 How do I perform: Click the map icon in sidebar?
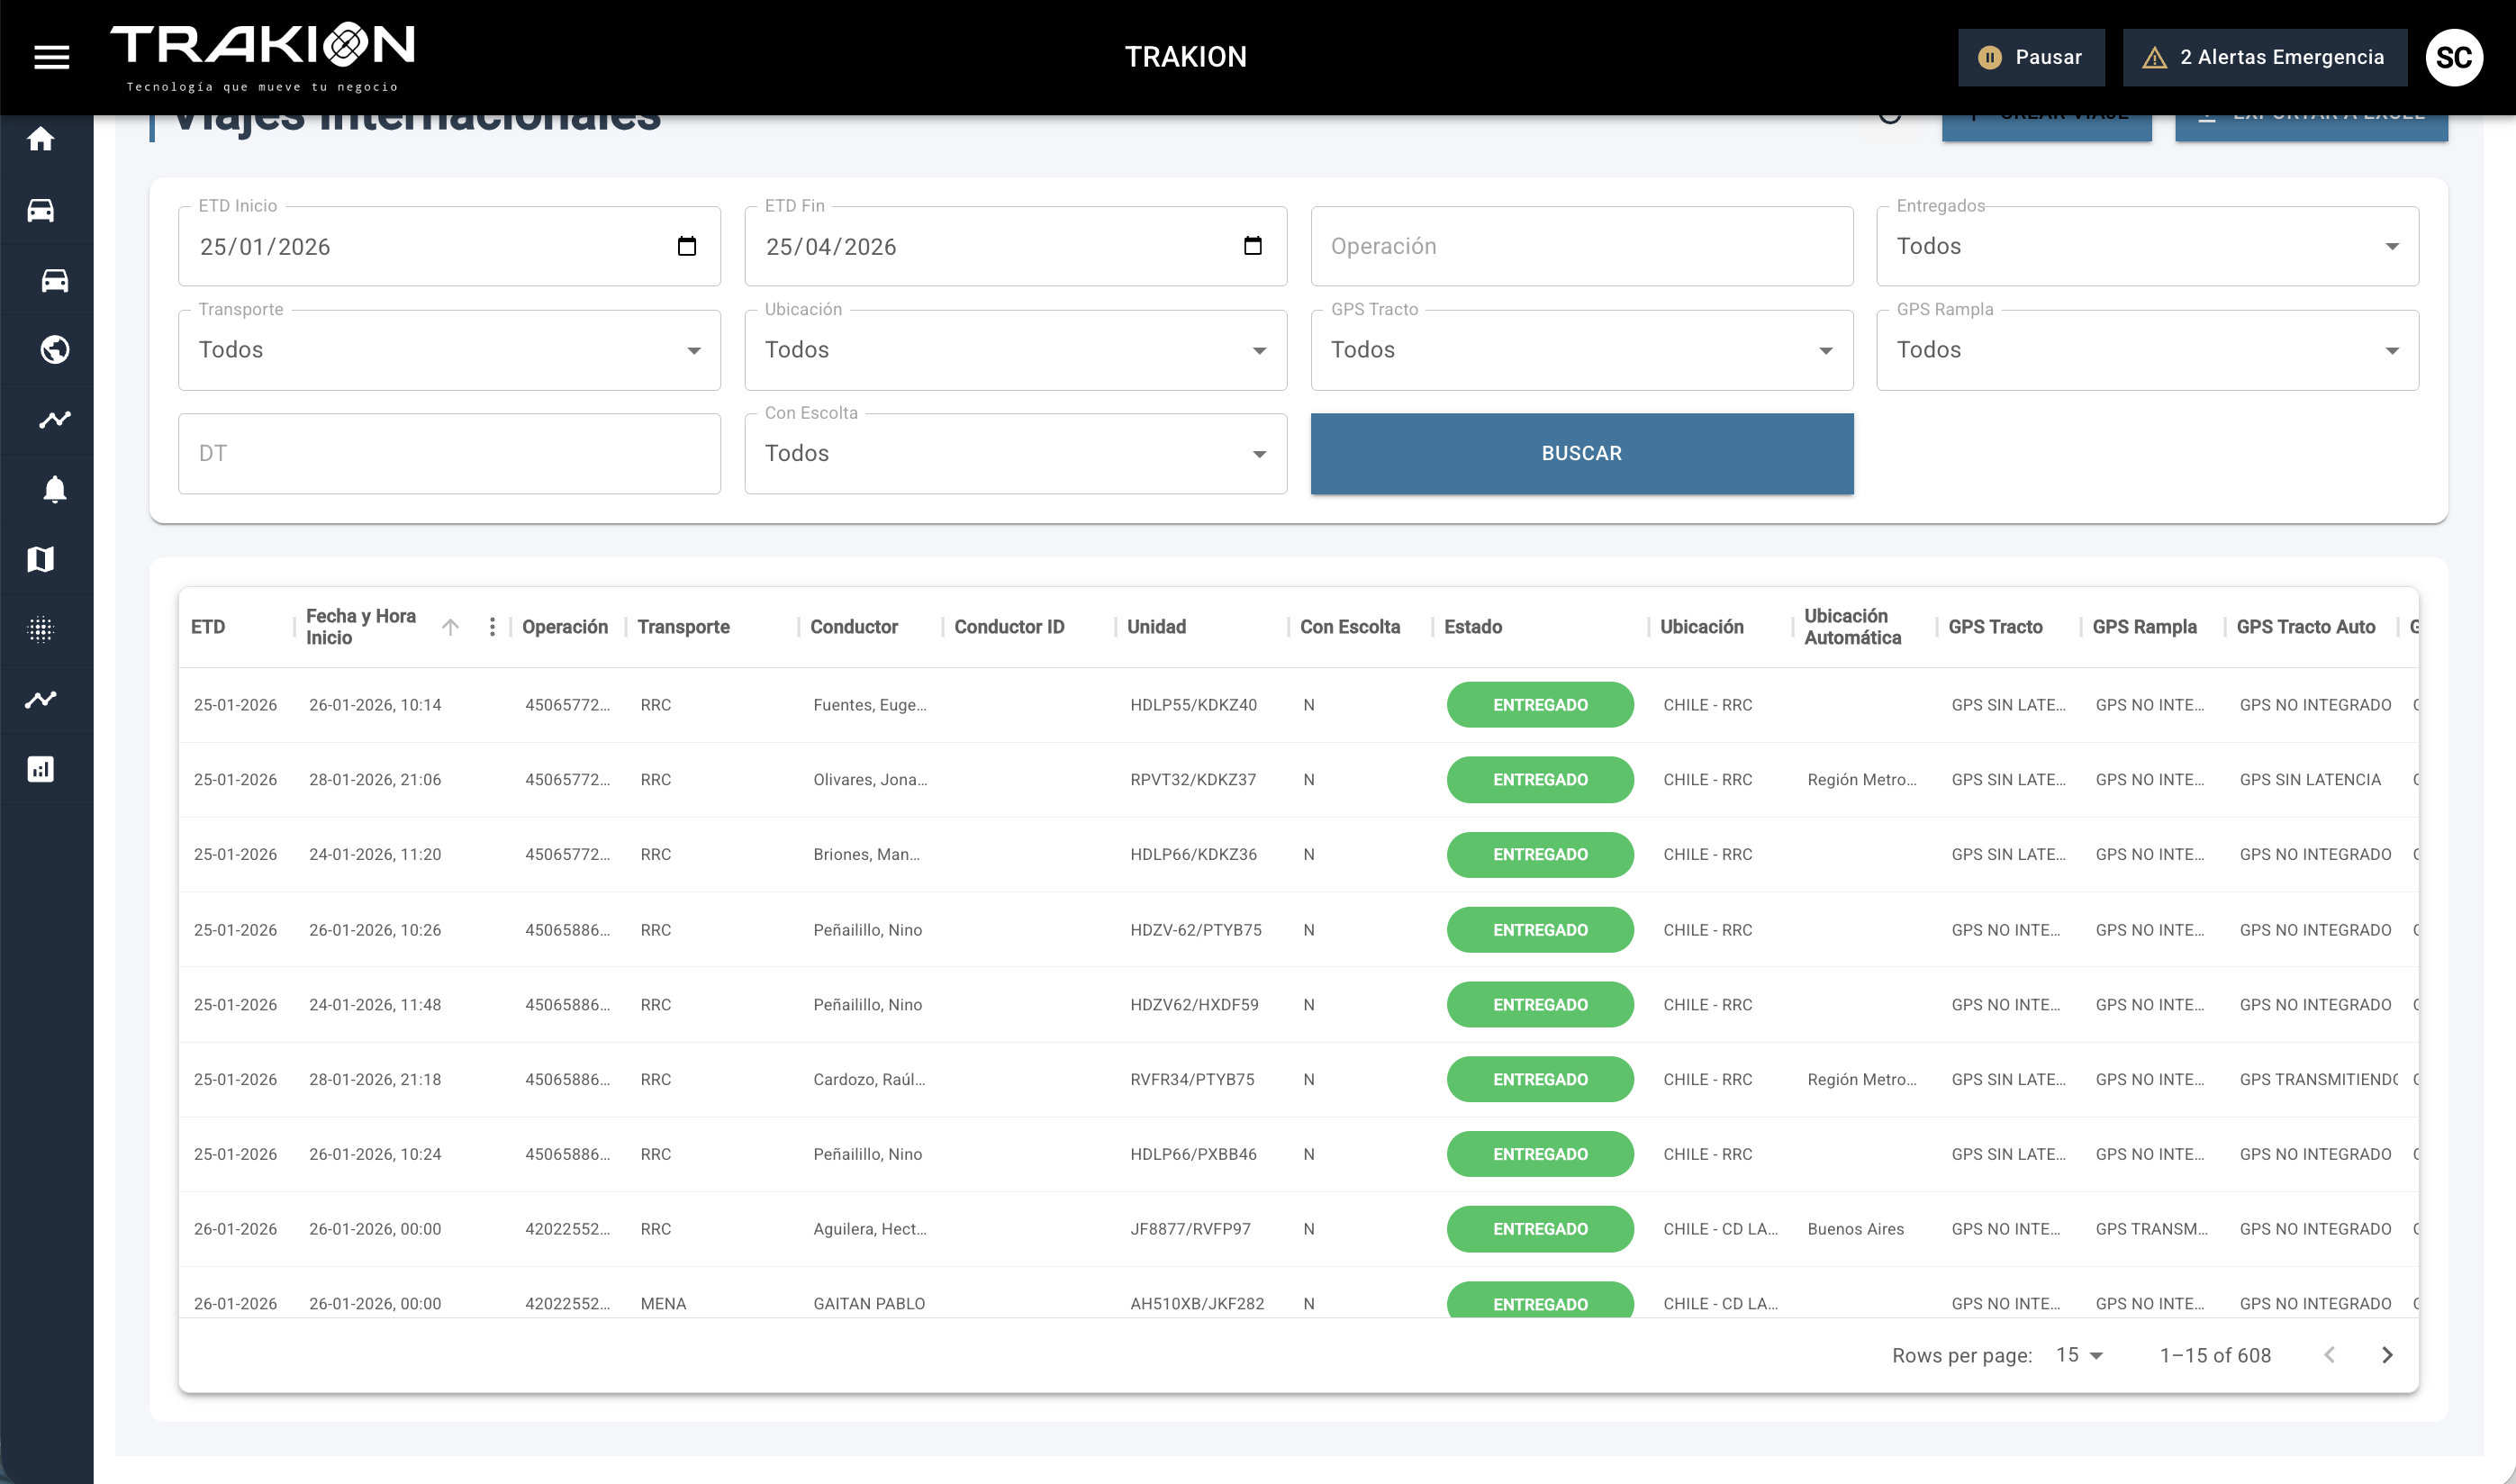pyautogui.click(x=41, y=559)
